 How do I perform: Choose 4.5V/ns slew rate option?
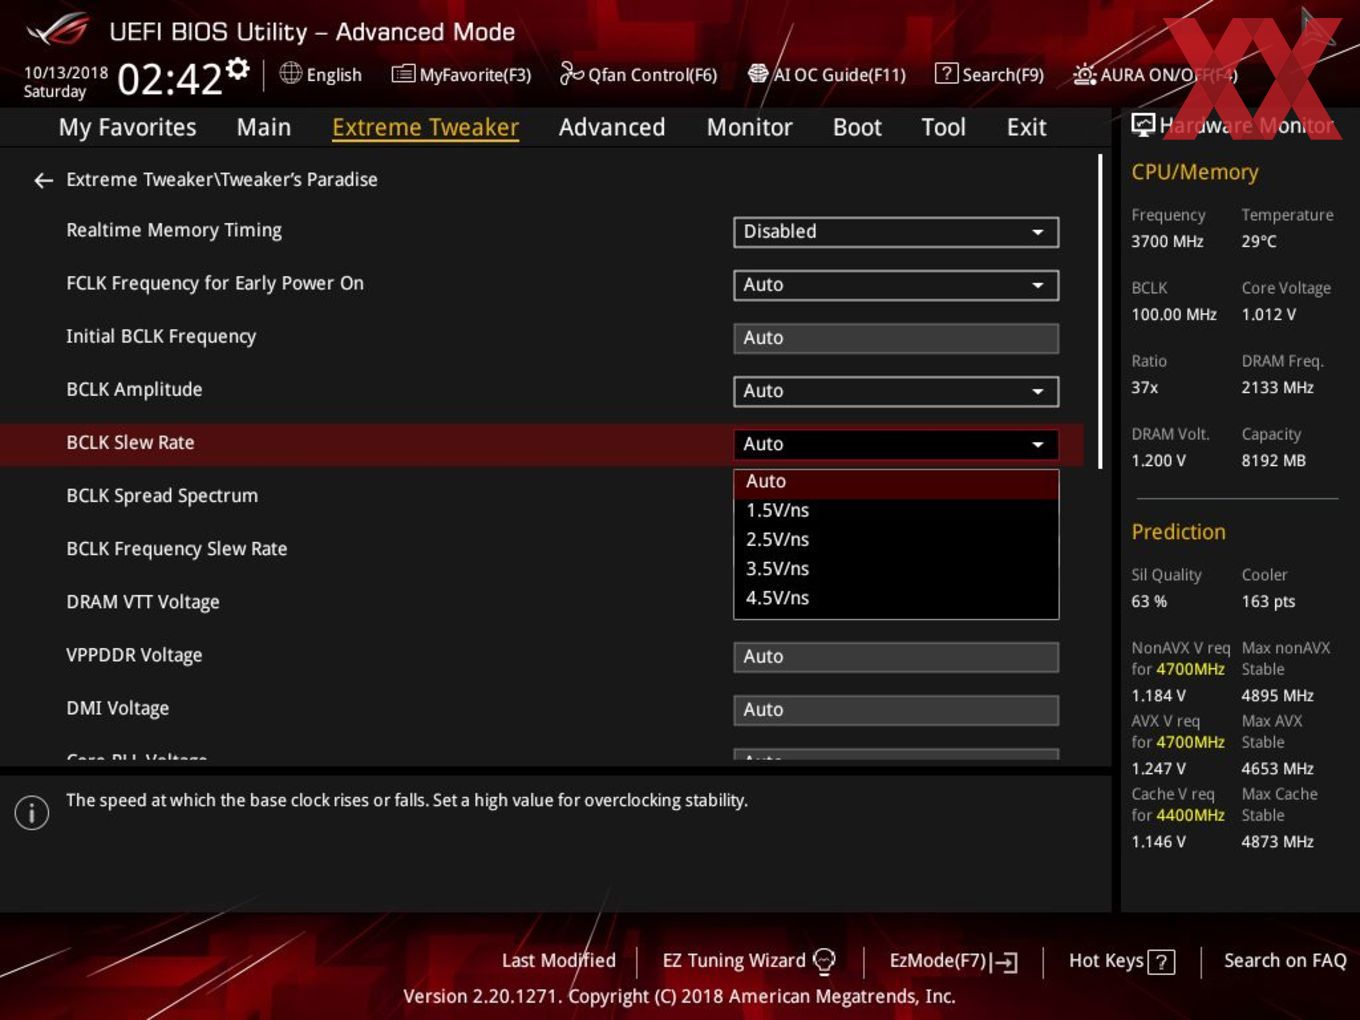pos(896,598)
